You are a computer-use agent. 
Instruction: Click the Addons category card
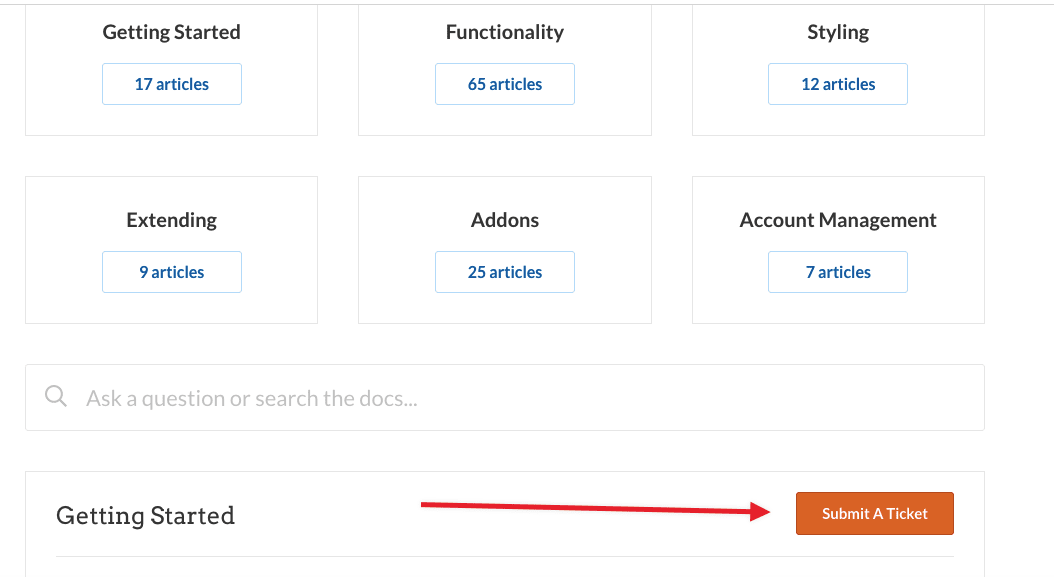(505, 249)
